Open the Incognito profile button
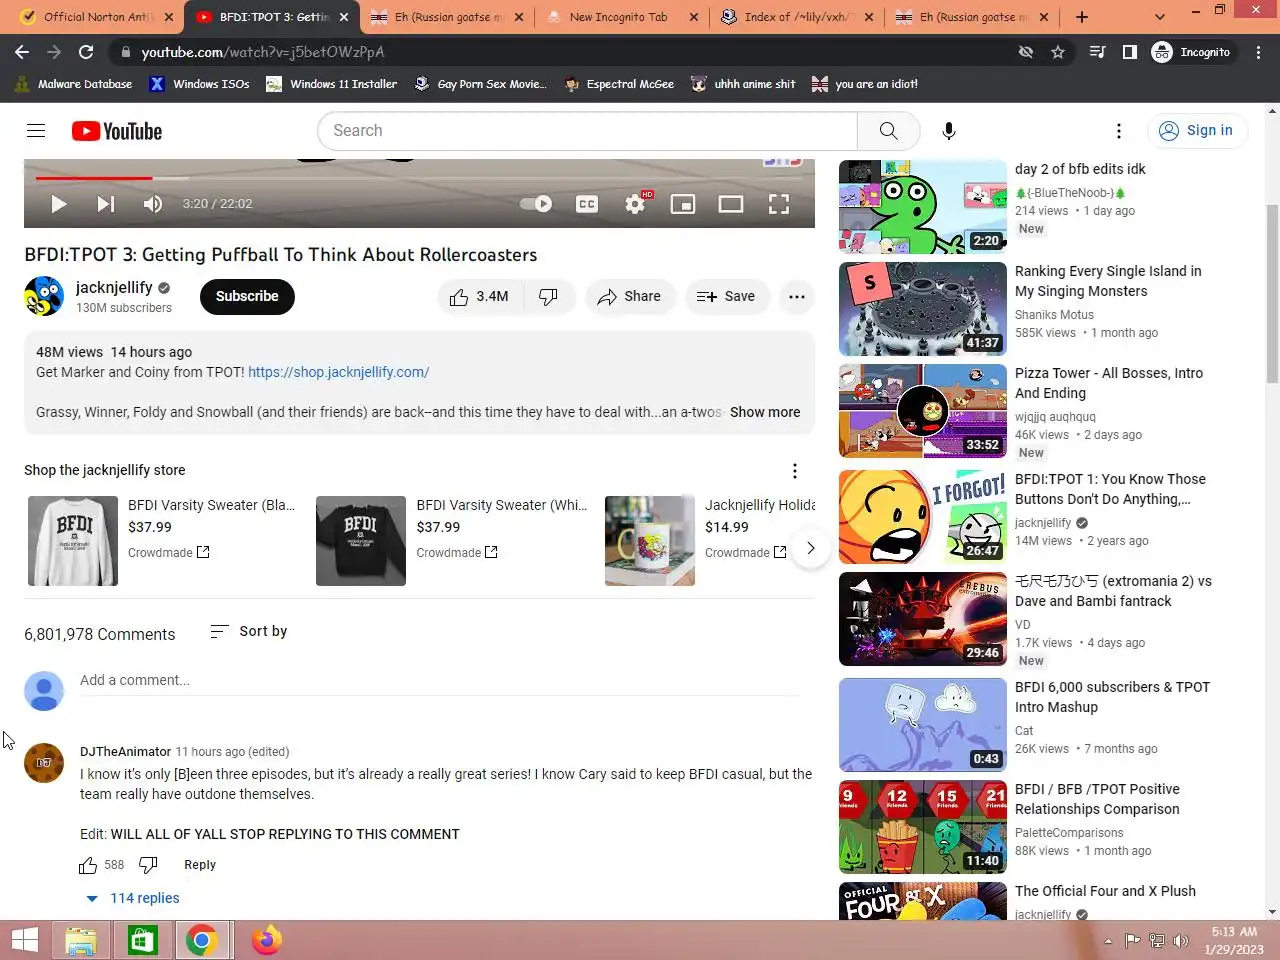Screen dimensions: 1280x960 [x=1192, y=52]
